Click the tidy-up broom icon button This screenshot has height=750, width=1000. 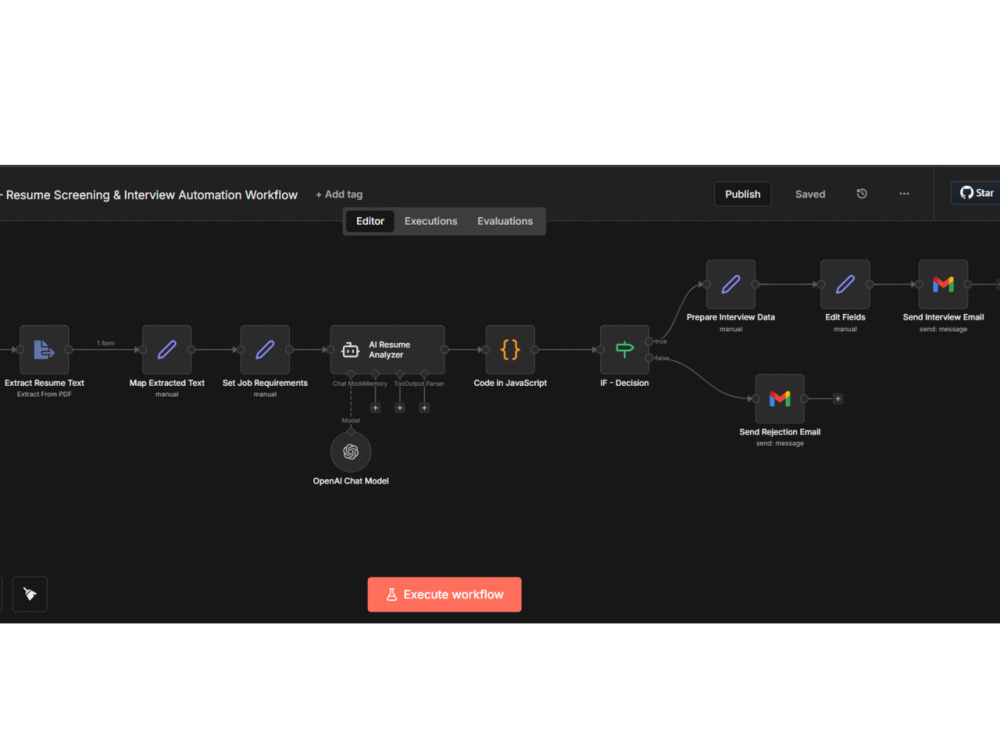tap(30, 594)
